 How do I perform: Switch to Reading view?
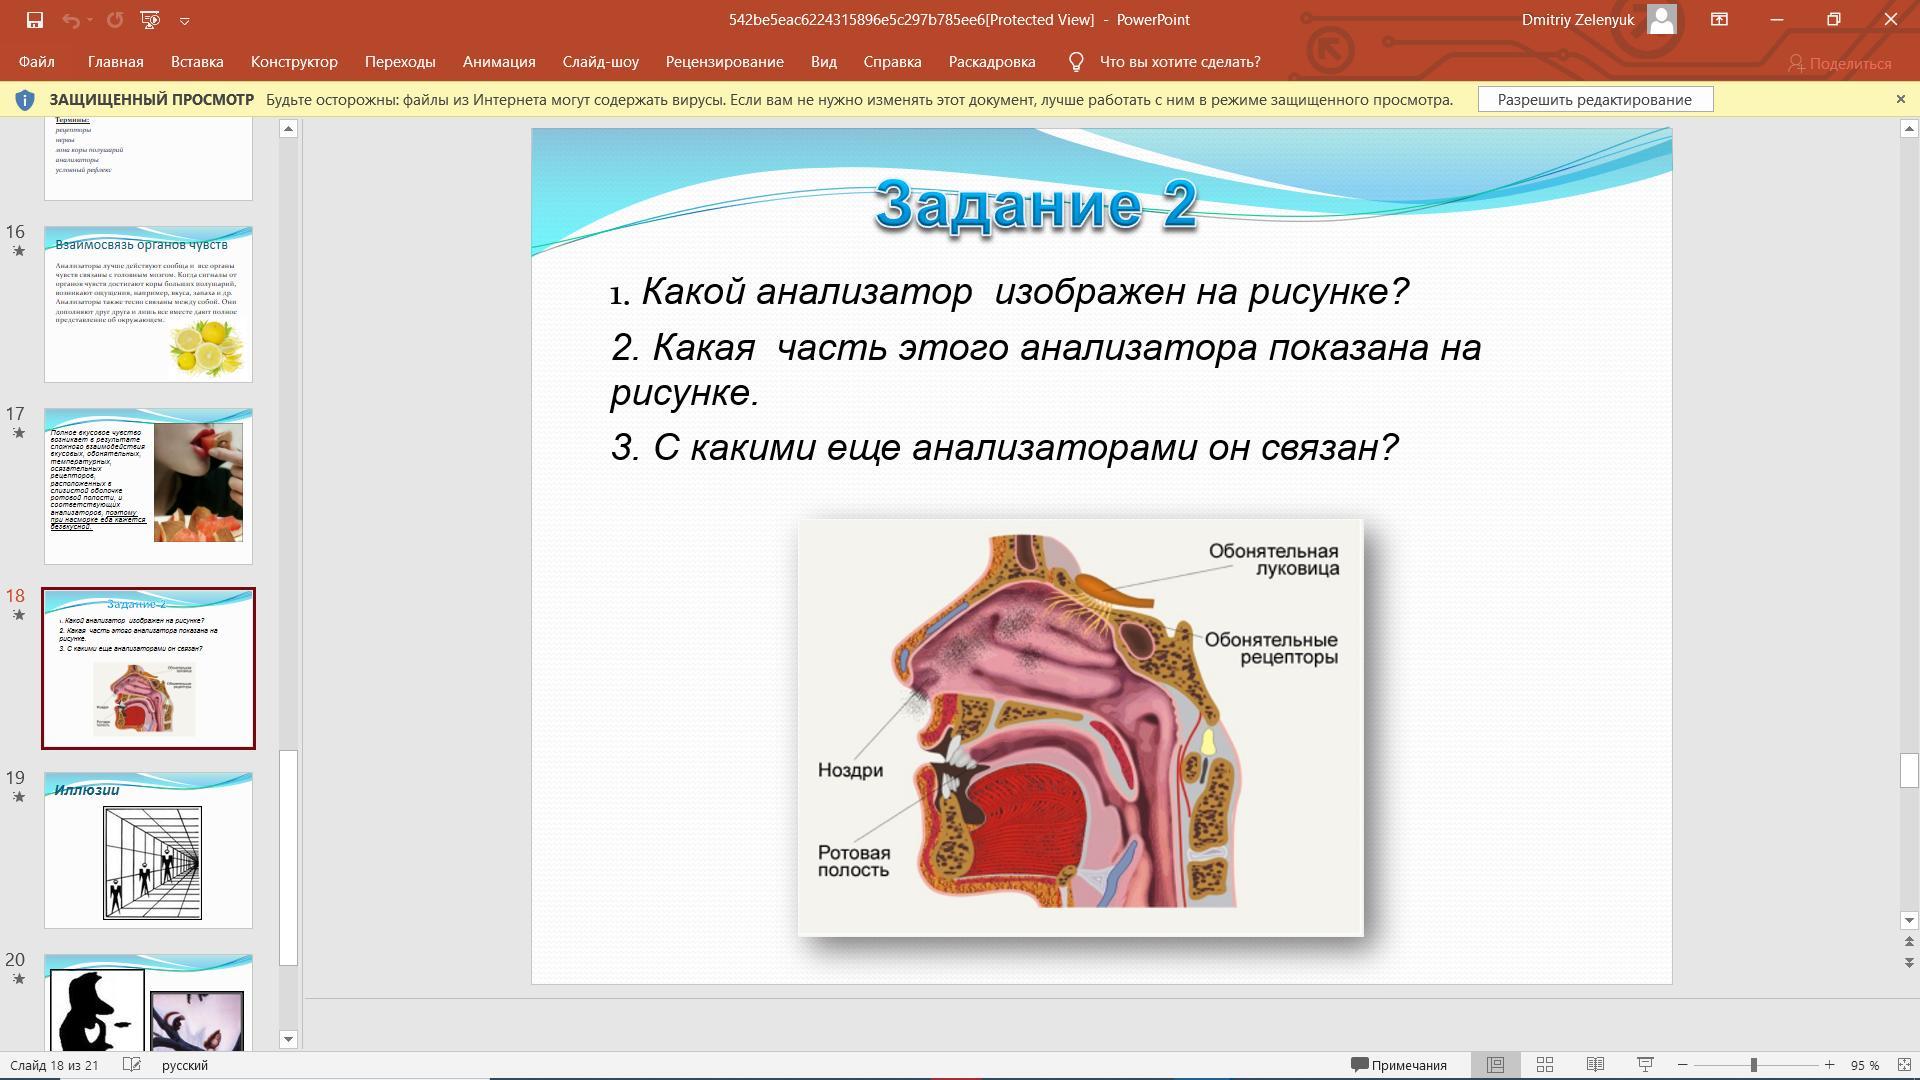pos(1595,1065)
